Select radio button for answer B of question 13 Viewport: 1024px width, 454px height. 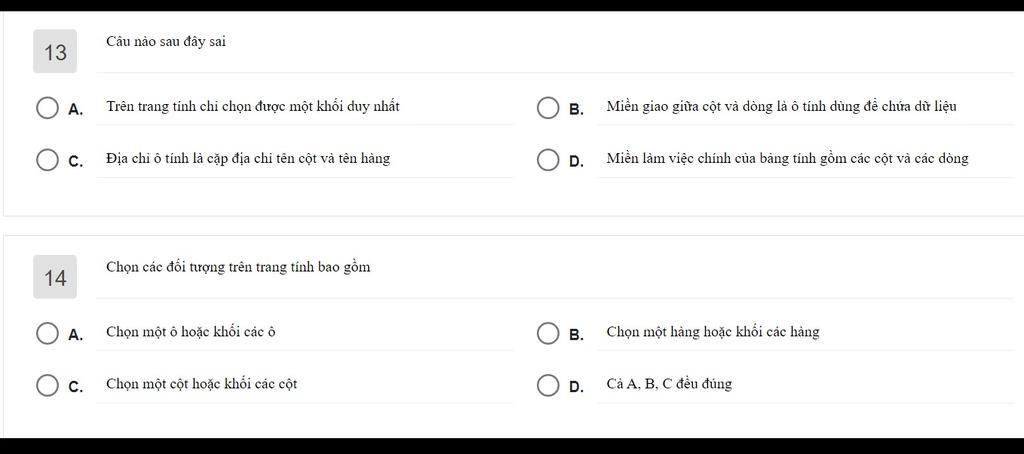tap(548, 108)
